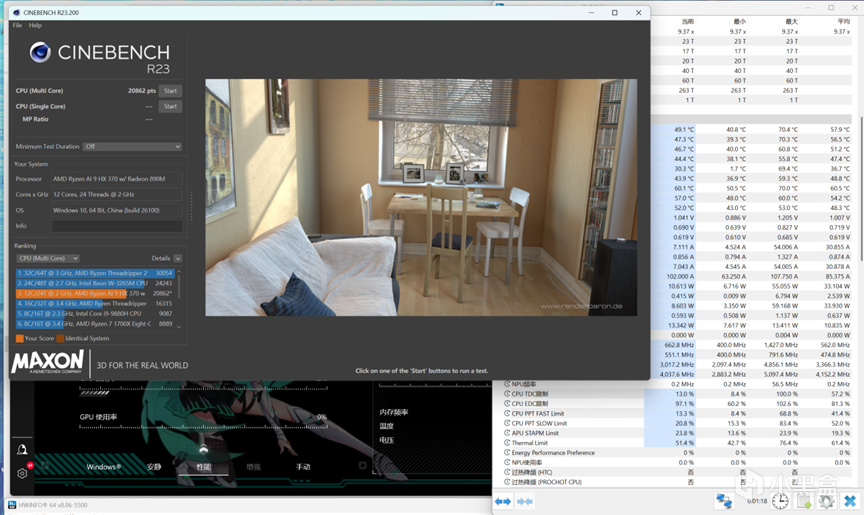
Task: Open control center settings gear icon
Action: [22, 473]
